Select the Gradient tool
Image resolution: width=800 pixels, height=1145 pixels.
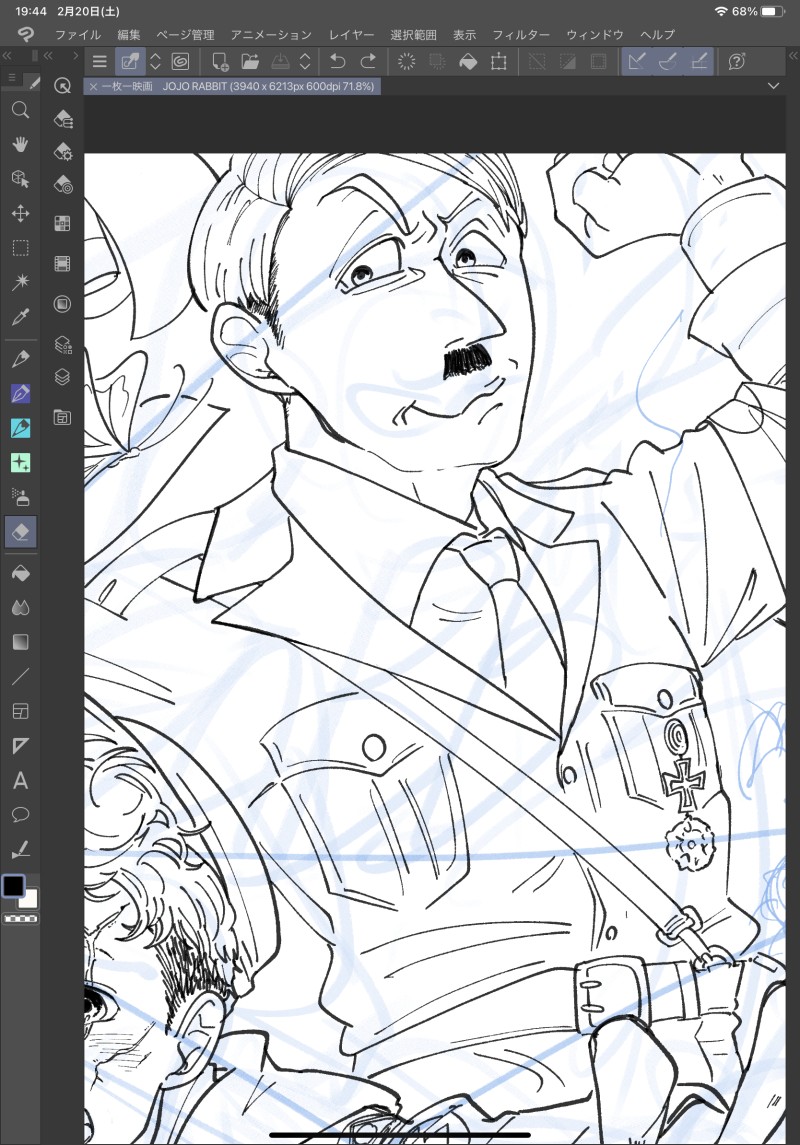click(x=20, y=642)
